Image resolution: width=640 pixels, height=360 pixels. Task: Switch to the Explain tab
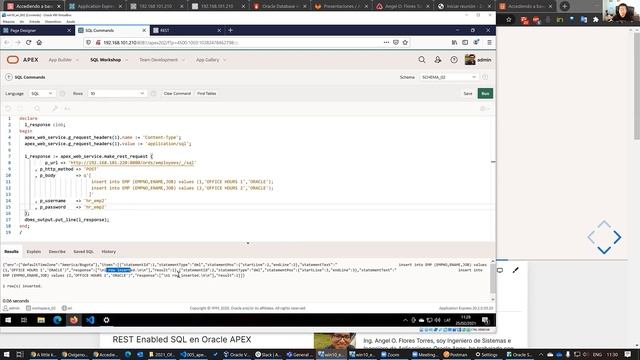click(x=33, y=251)
